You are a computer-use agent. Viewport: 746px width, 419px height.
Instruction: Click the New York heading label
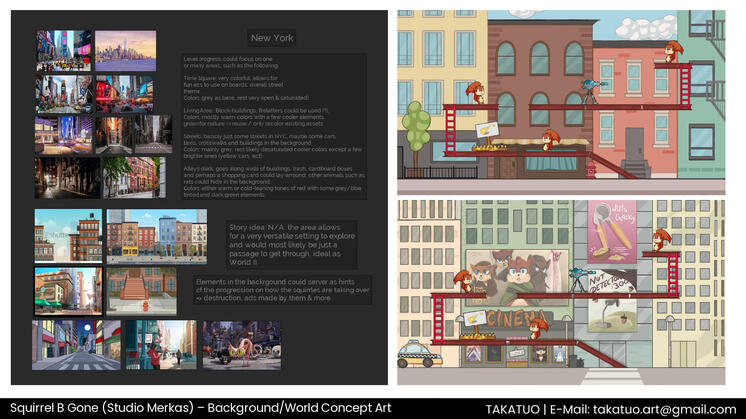[273, 39]
